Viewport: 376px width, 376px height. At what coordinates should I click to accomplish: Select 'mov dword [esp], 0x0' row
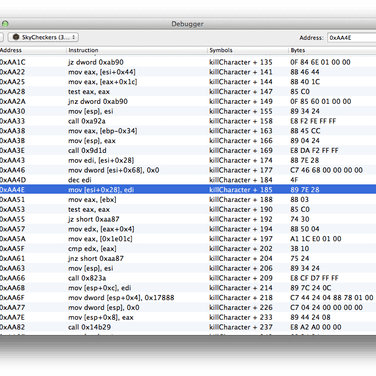pyautogui.click(x=188, y=307)
